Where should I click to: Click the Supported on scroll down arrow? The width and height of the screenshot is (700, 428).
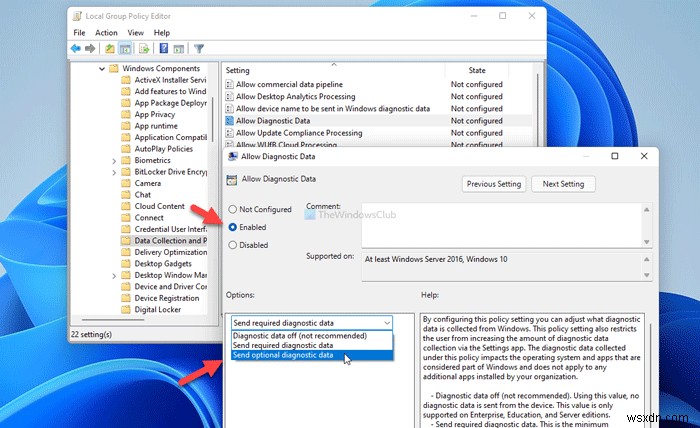coord(646,275)
